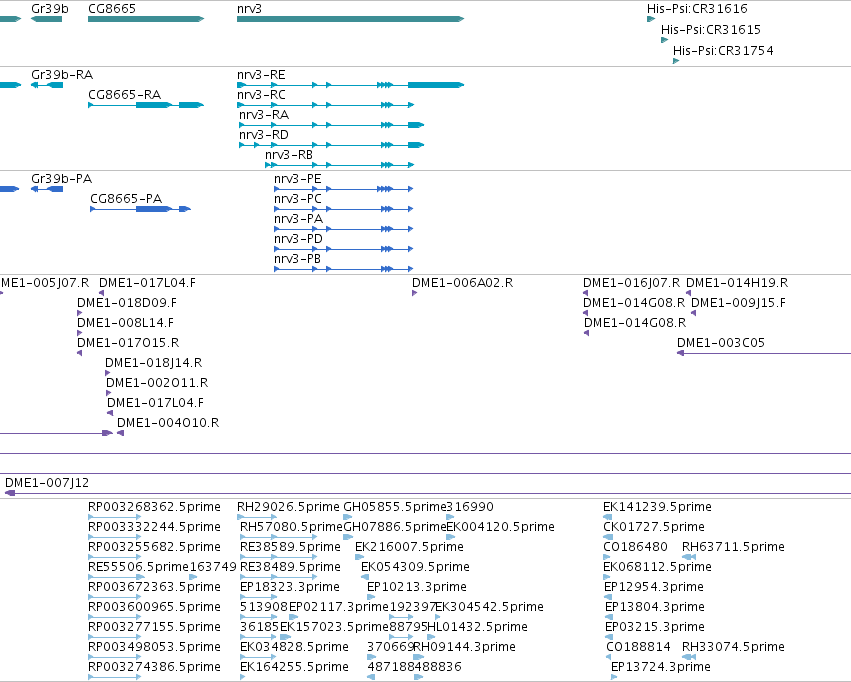Open the nrv3-PE coding feature
This screenshot has height=682, width=851.
tap(297, 179)
